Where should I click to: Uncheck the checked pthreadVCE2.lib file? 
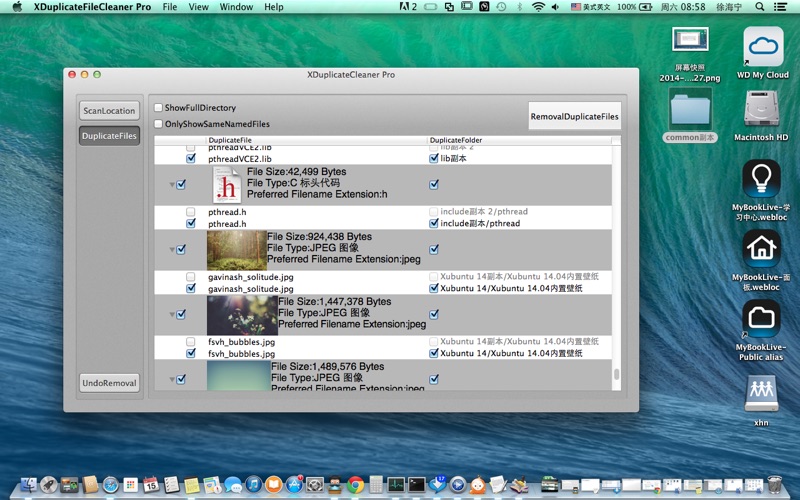[x=191, y=159]
